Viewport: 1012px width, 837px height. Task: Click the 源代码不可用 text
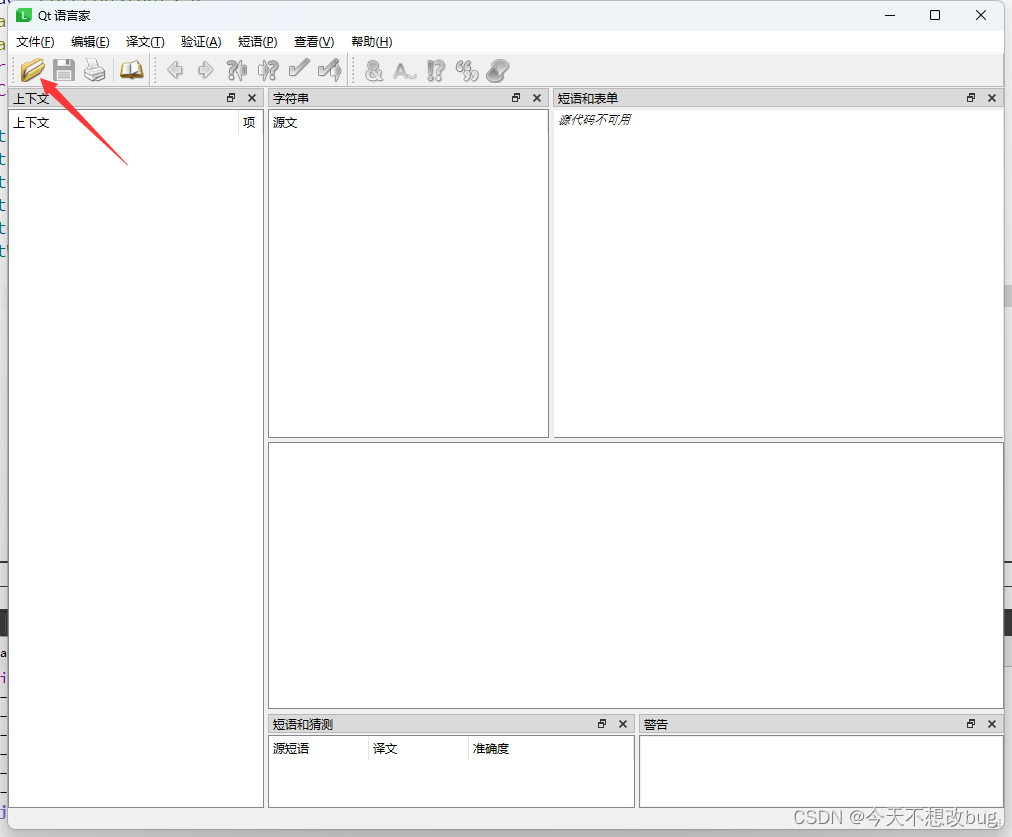pyautogui.click(x=594, y=120)
